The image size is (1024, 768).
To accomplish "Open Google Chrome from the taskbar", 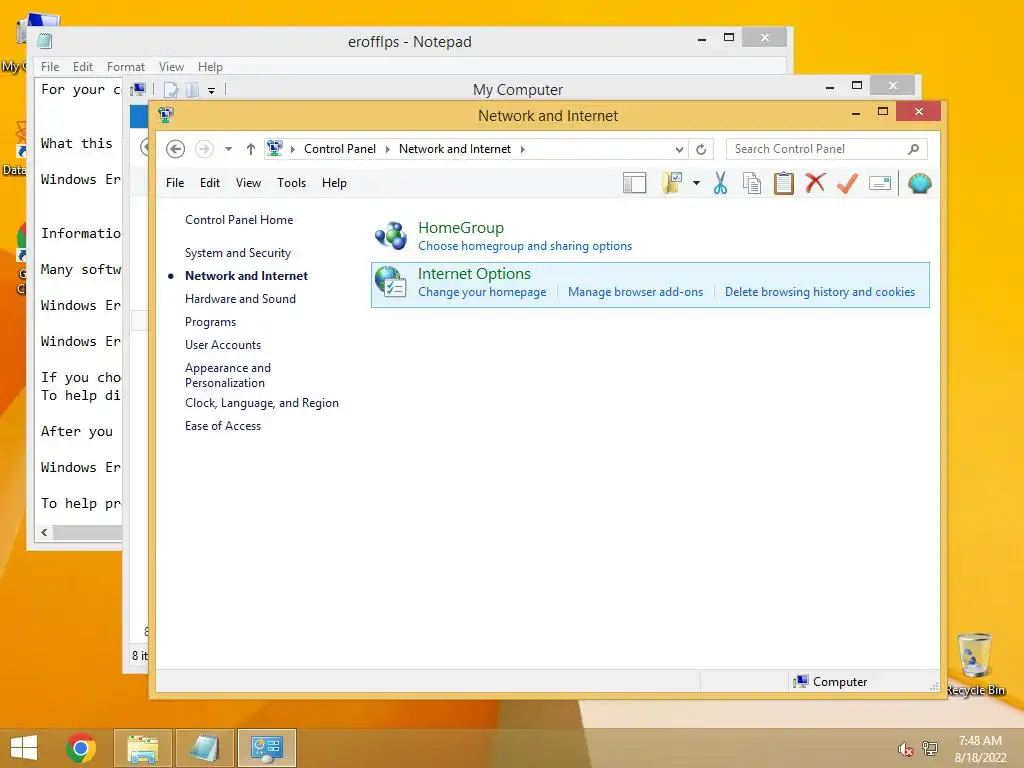I will 81,748.
